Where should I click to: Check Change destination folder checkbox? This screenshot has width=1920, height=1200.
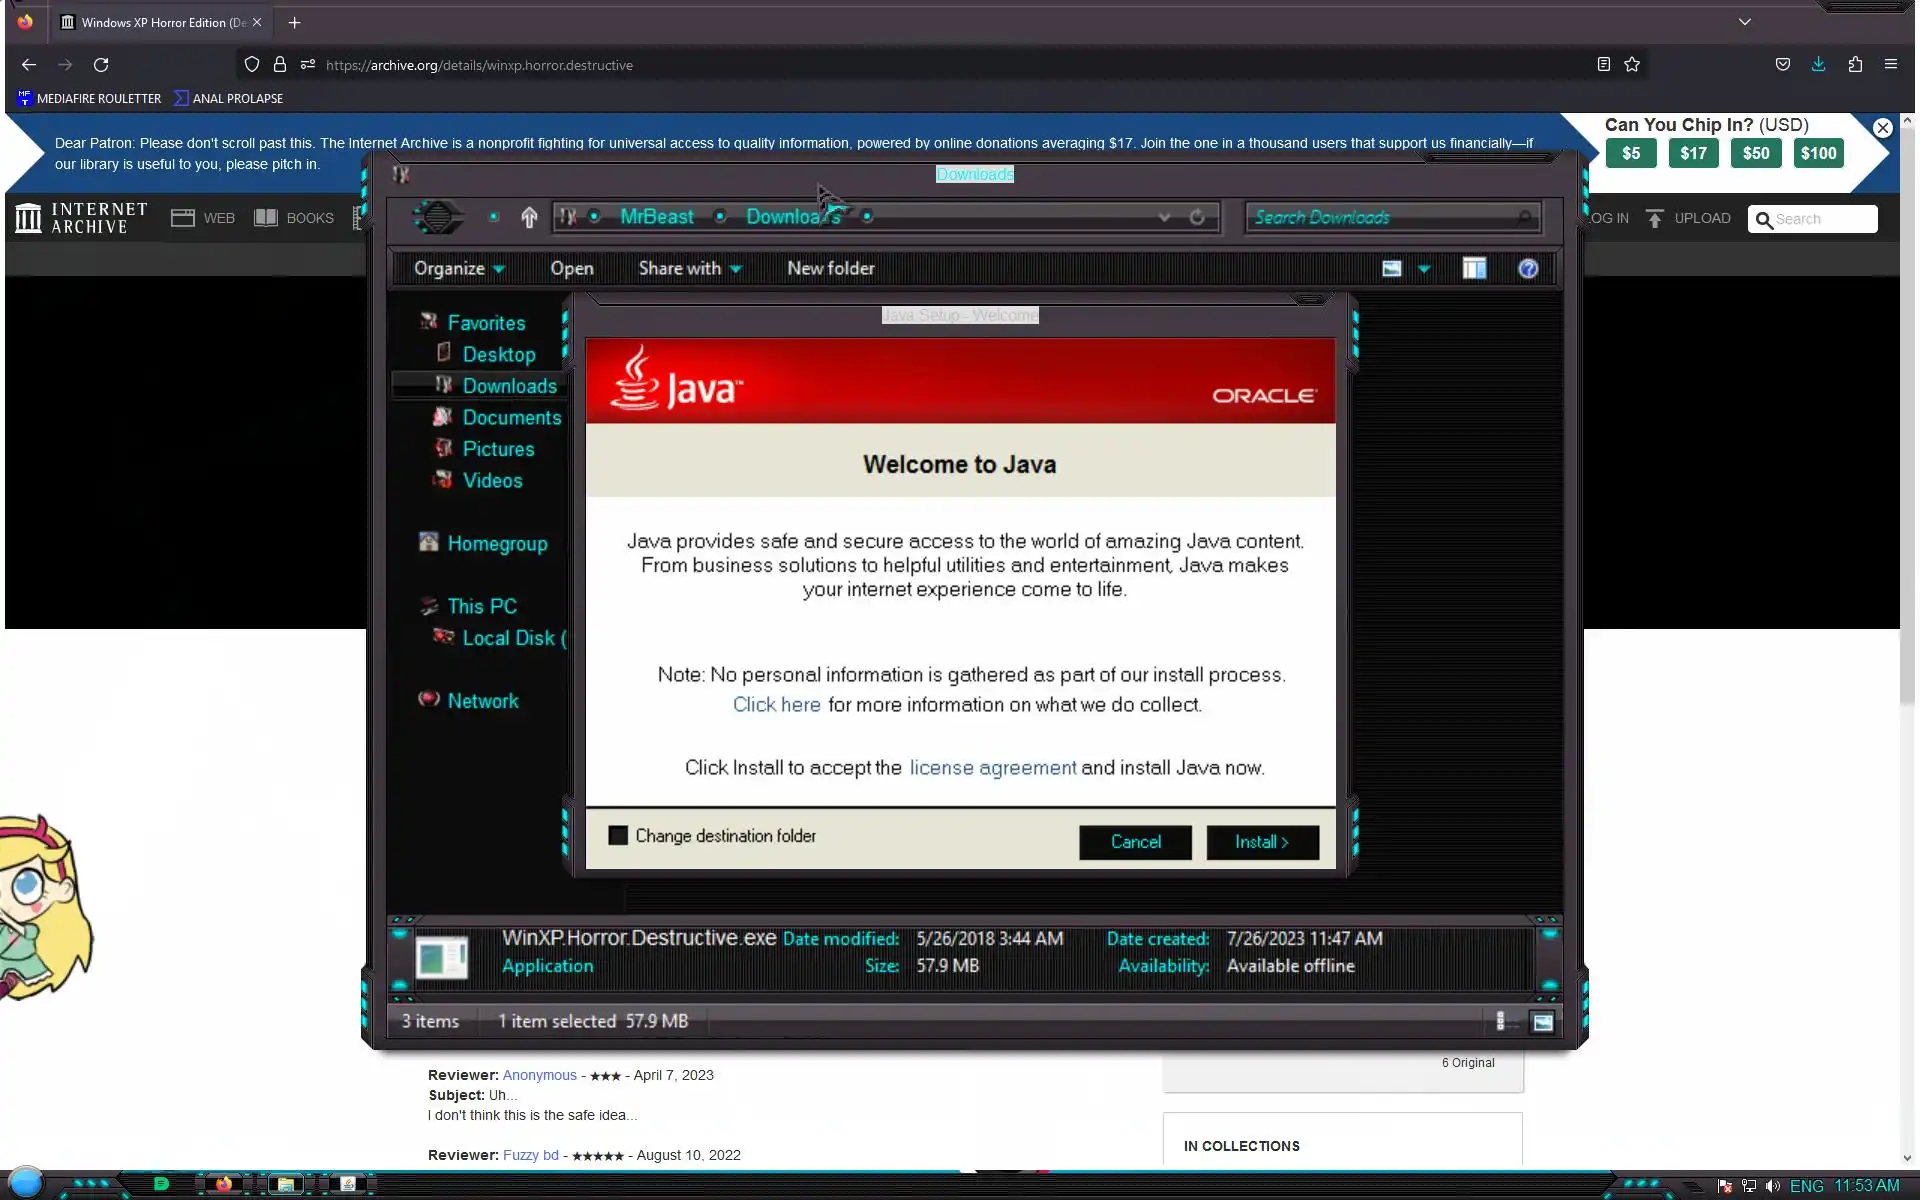point(618,836)
